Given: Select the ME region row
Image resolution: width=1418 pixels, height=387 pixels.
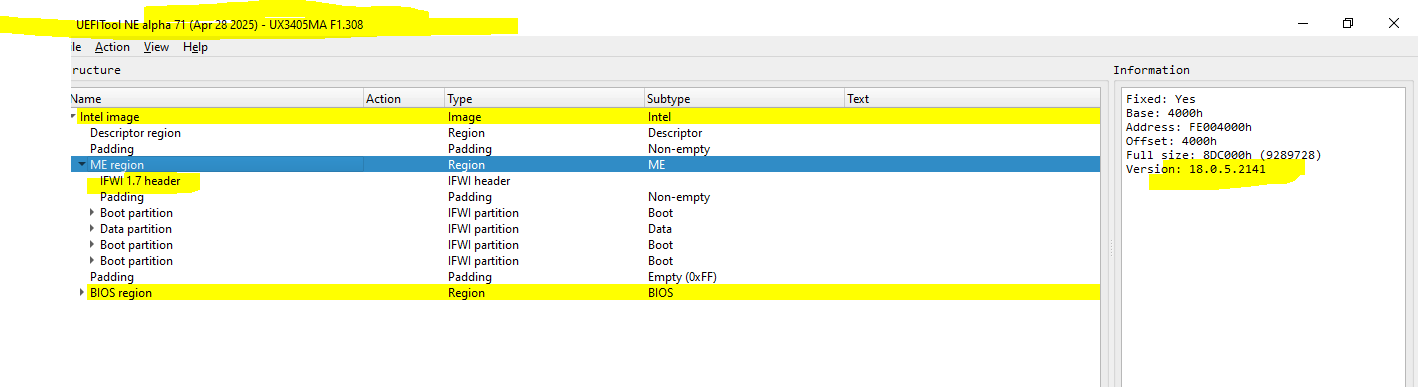Looking at the screenshot, I should [x=584, y=165].
